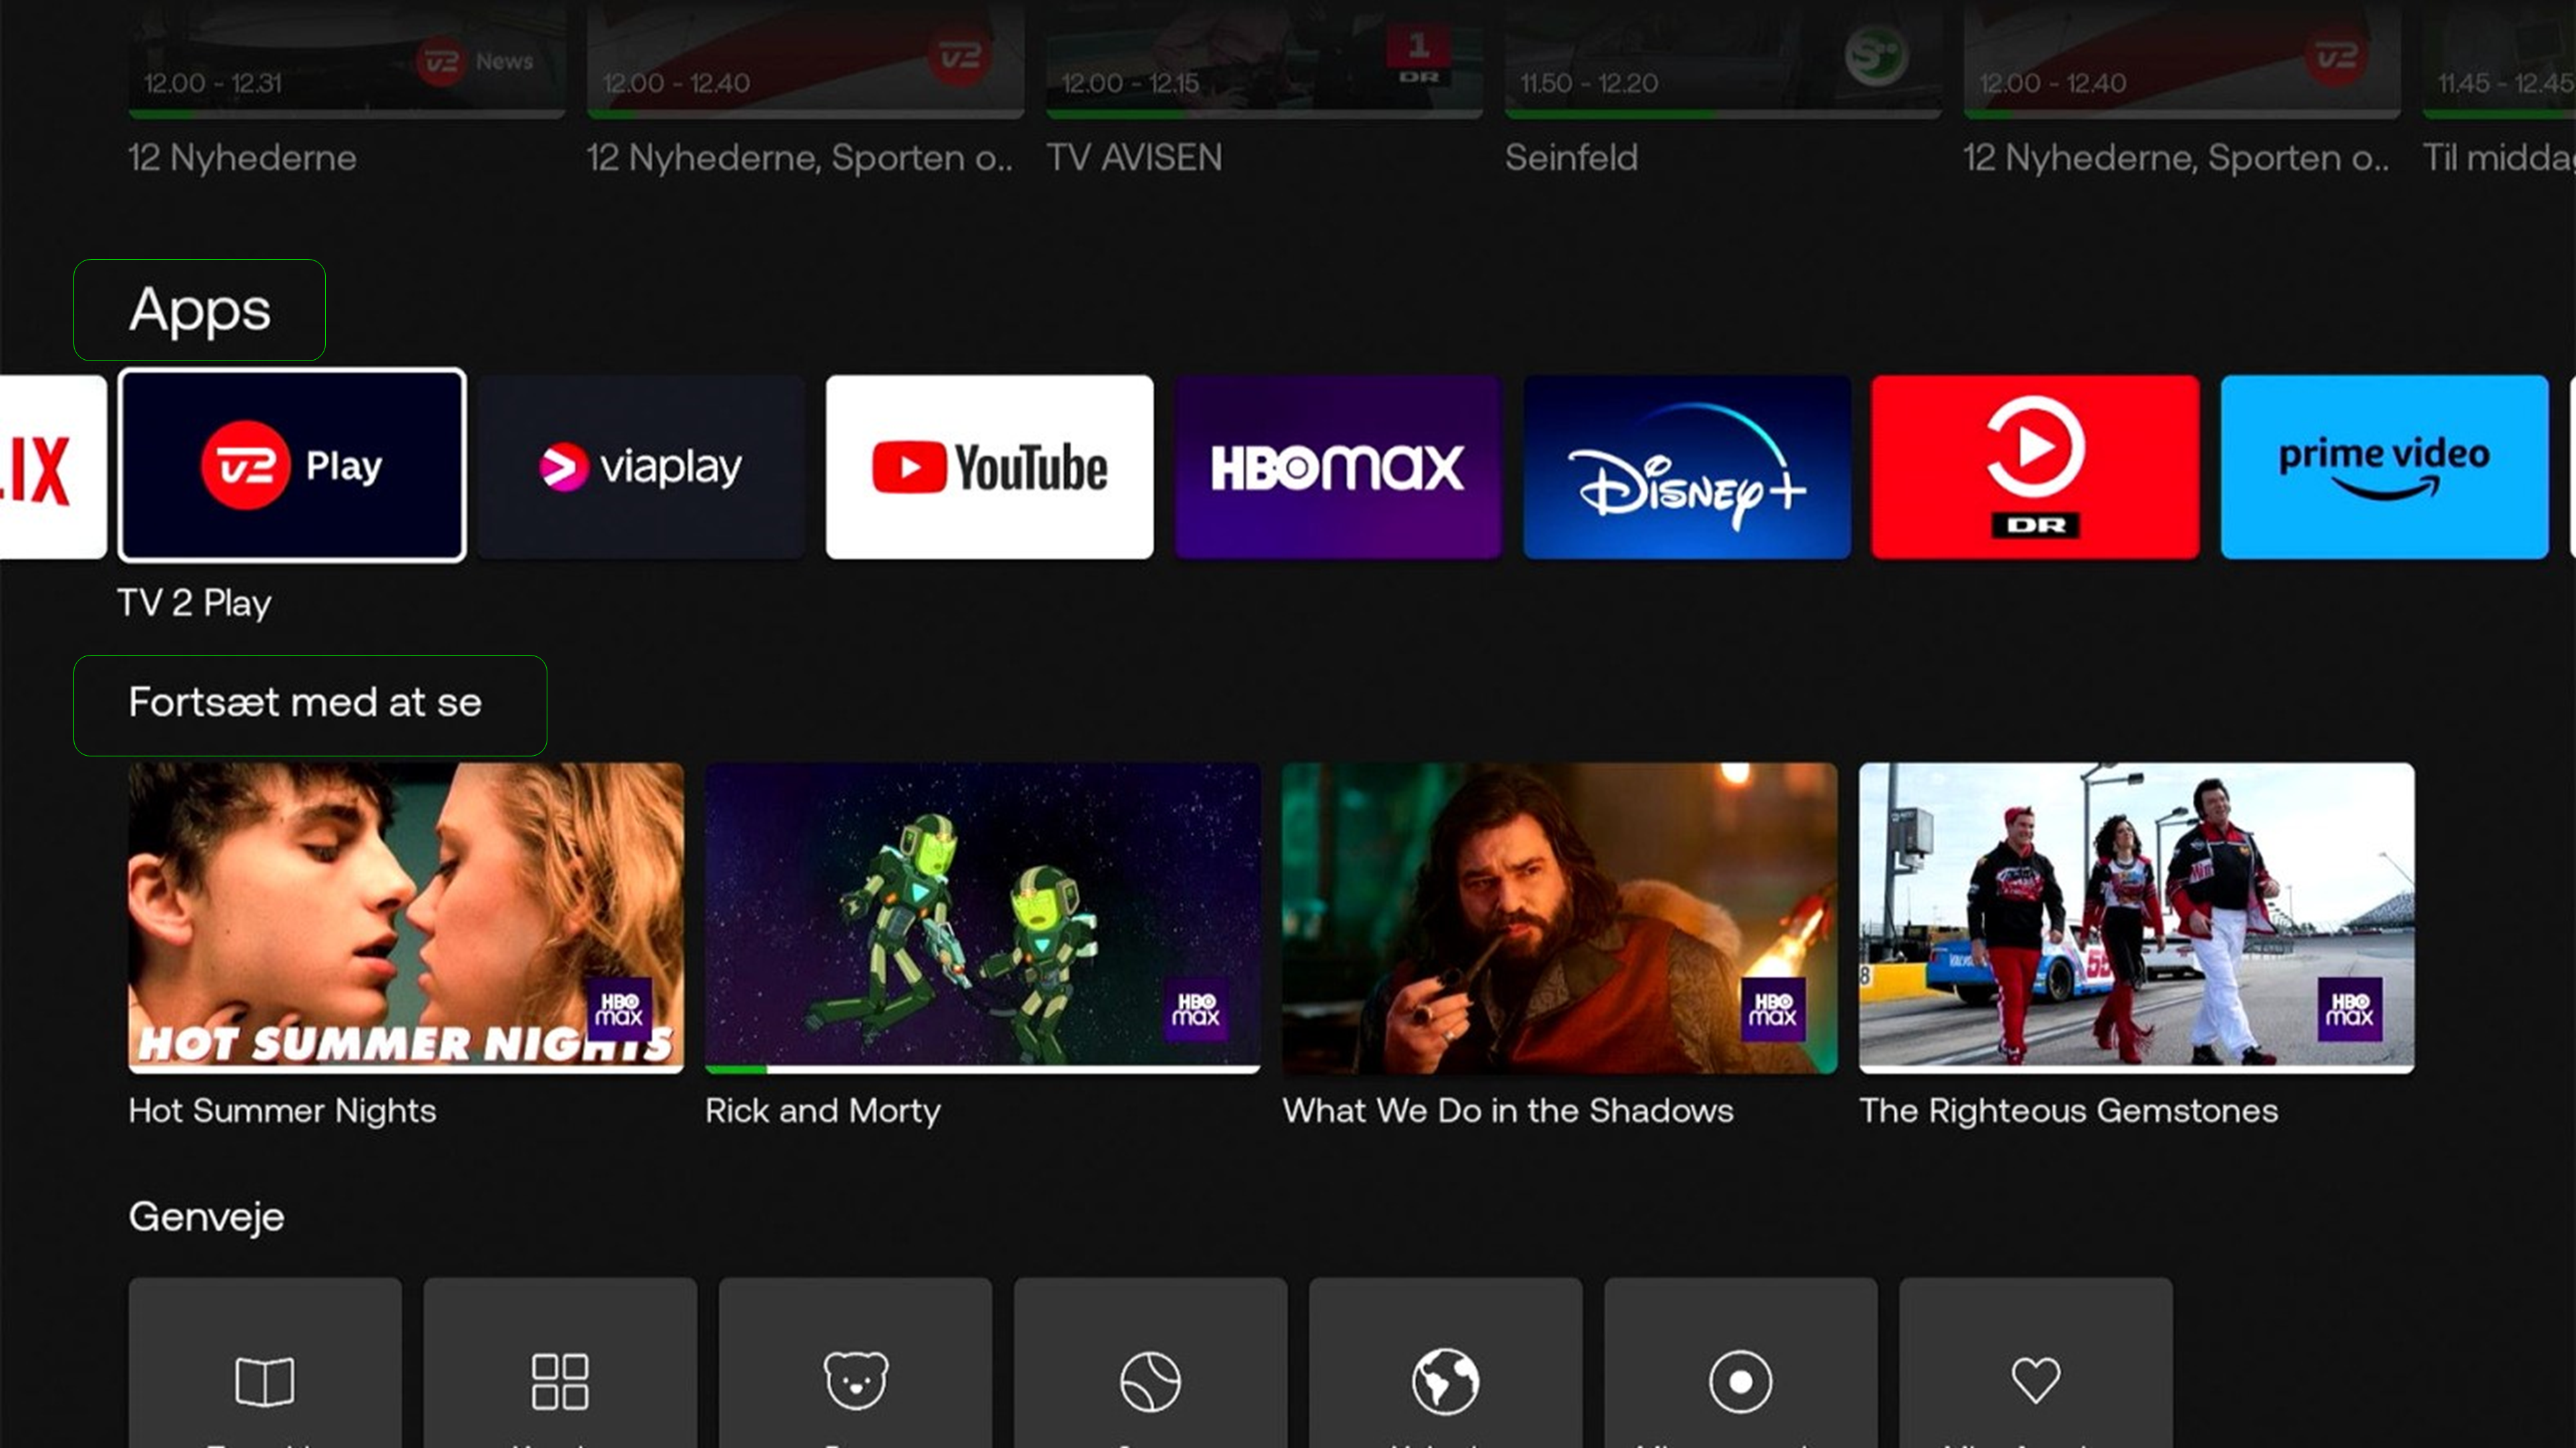2576x1448 pixels.
Task: Open the YouTube app tile
Action: [990, 467]
